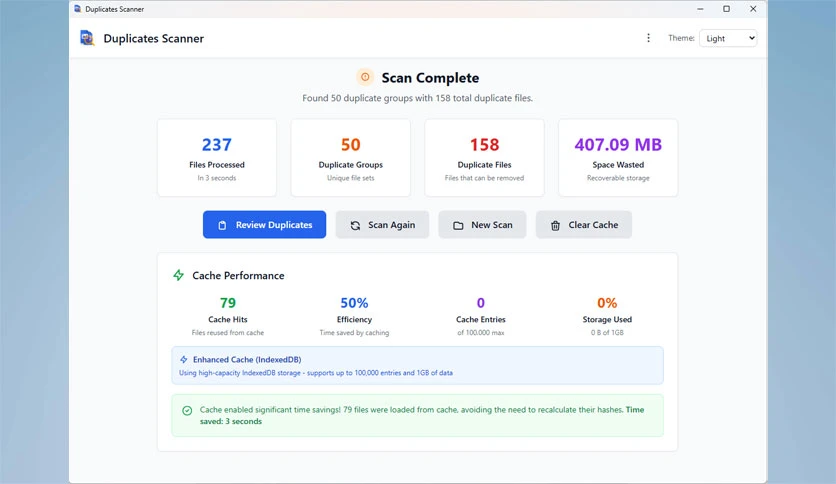836x484 pixels.
Task: Click the Scan Again button
Action: (x=382, y=224)
